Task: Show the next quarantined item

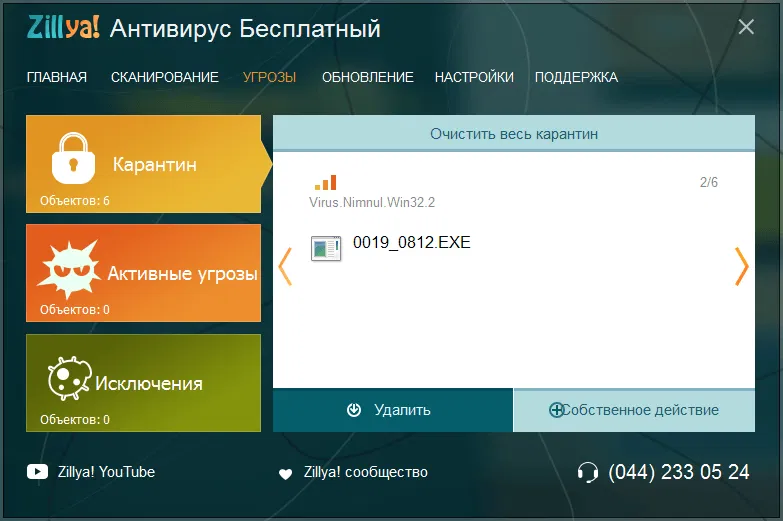Action: click(x=742, y=267)
